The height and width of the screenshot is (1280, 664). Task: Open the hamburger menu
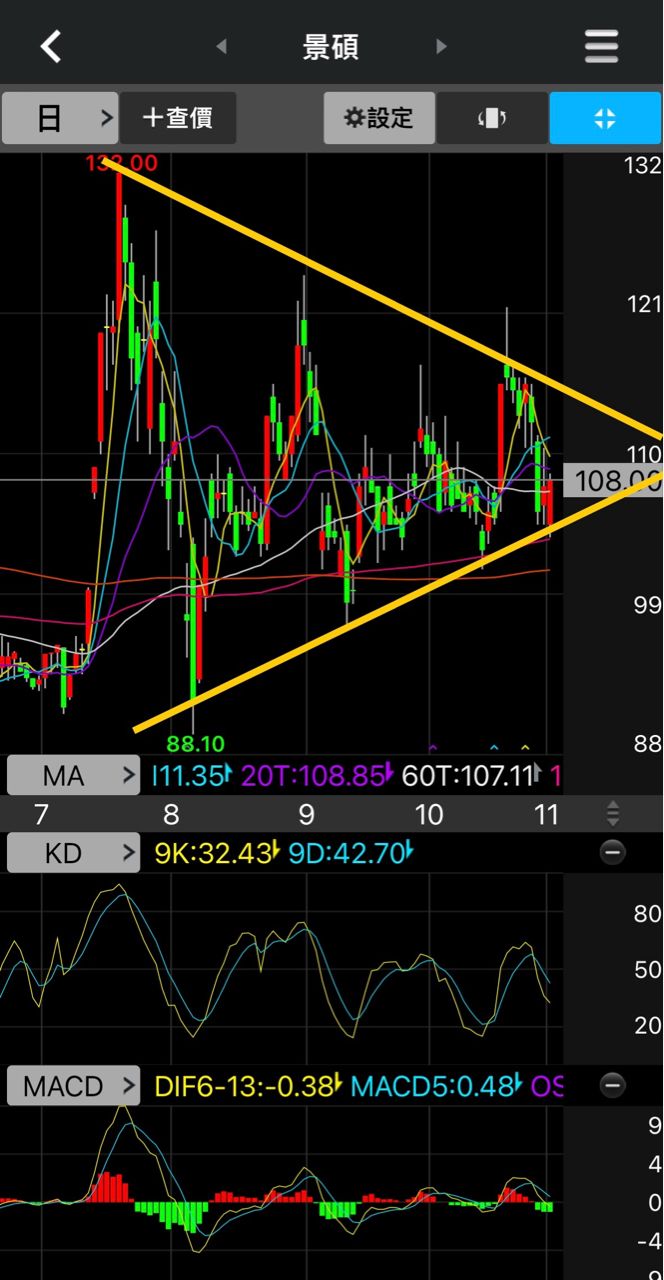[x=601, y=46]
